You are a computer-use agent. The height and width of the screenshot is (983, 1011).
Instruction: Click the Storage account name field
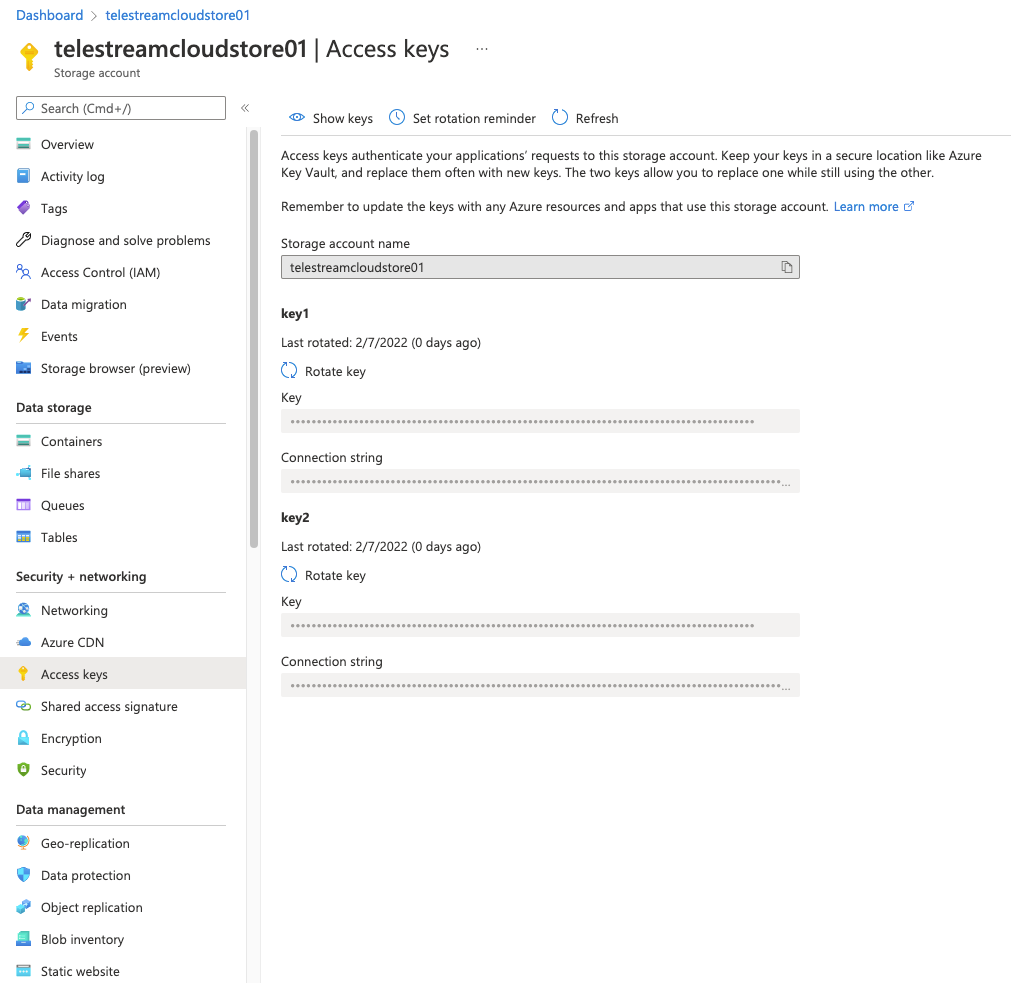(540, 267)
